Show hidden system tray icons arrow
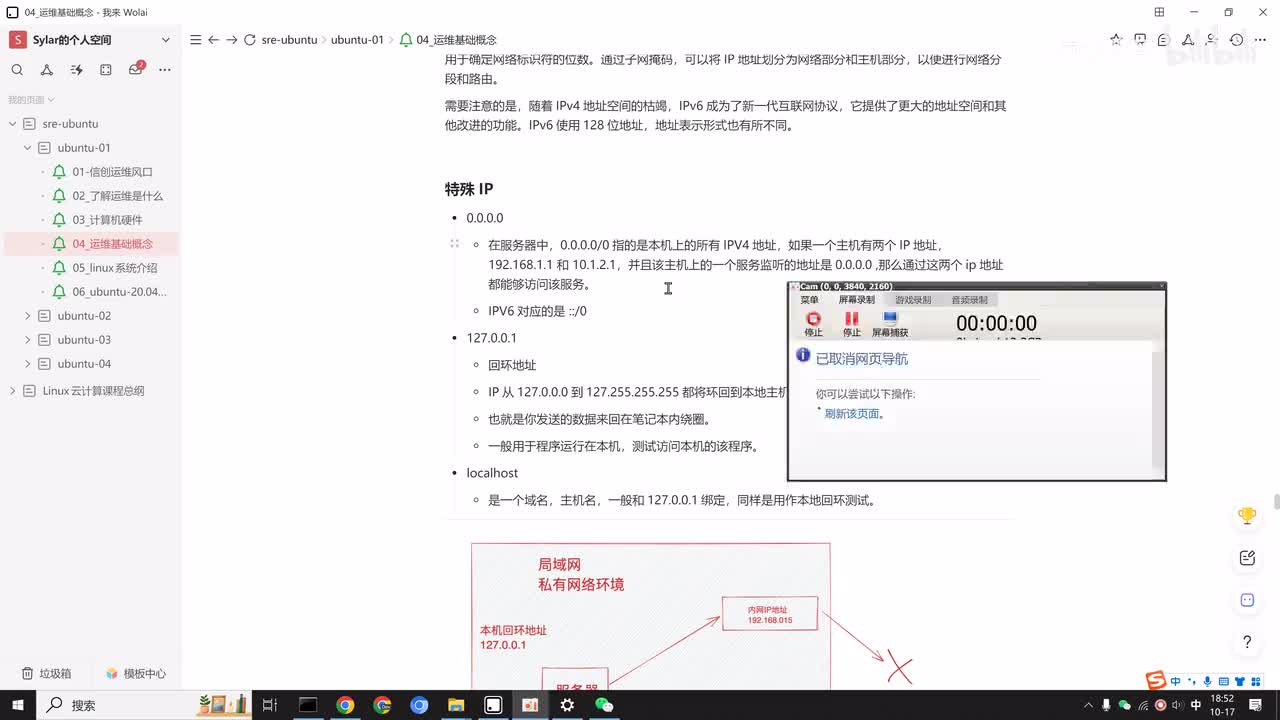 coord(1089,704)
